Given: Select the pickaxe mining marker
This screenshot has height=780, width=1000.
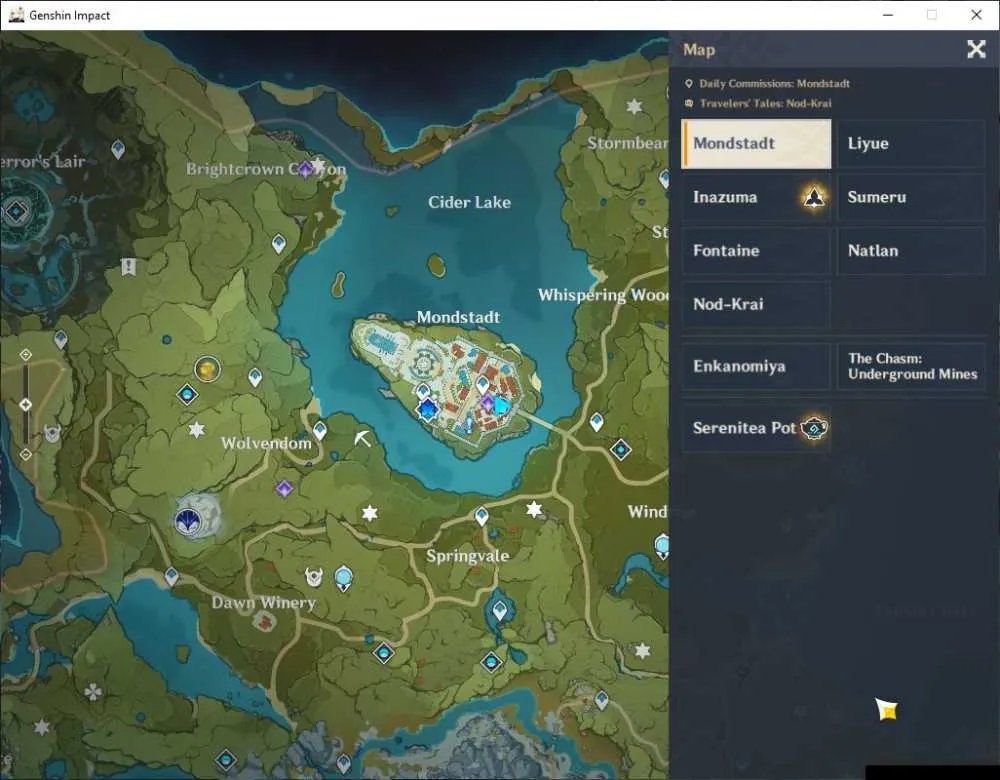Looking at the screenshot, I should point(362,438).
